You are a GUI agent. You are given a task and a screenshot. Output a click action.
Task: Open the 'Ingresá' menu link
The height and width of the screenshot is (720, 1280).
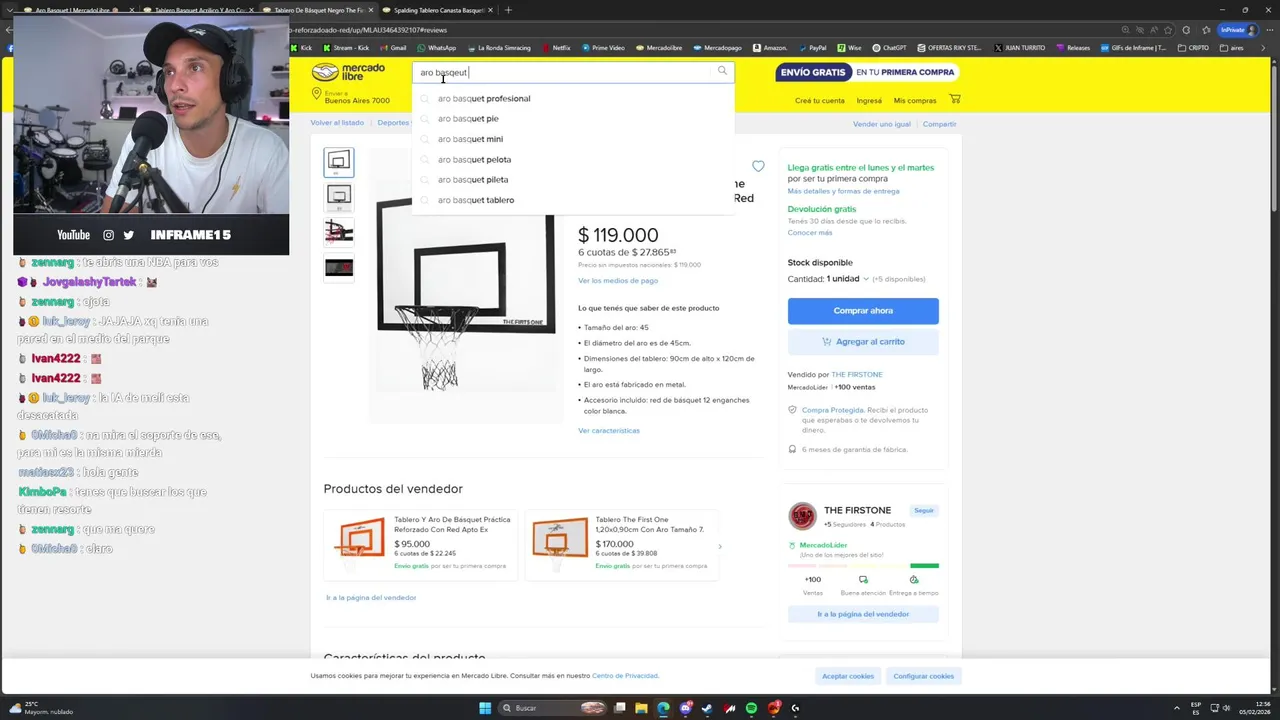[869, 100]
